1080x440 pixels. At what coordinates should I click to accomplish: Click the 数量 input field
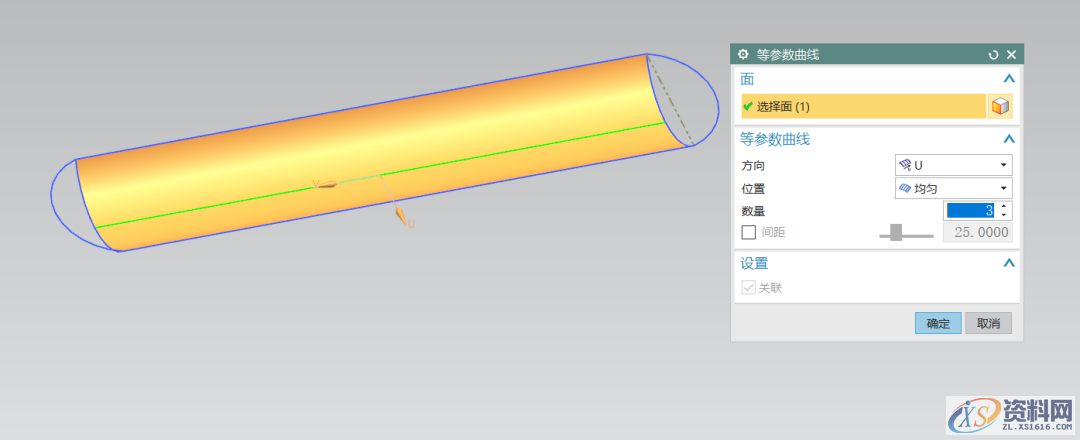pos(970,211)
